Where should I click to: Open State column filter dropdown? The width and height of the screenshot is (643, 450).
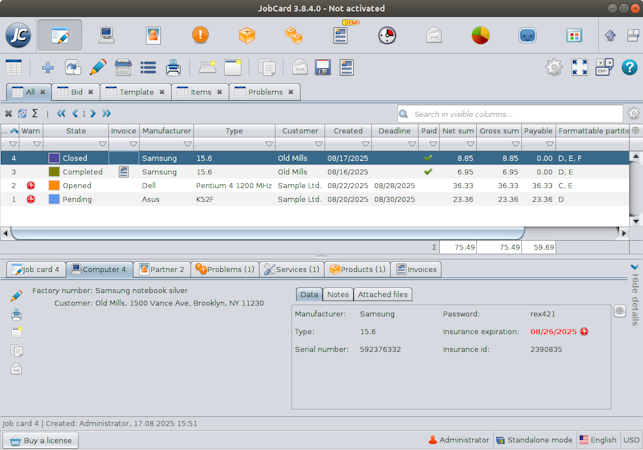[103, 144]
